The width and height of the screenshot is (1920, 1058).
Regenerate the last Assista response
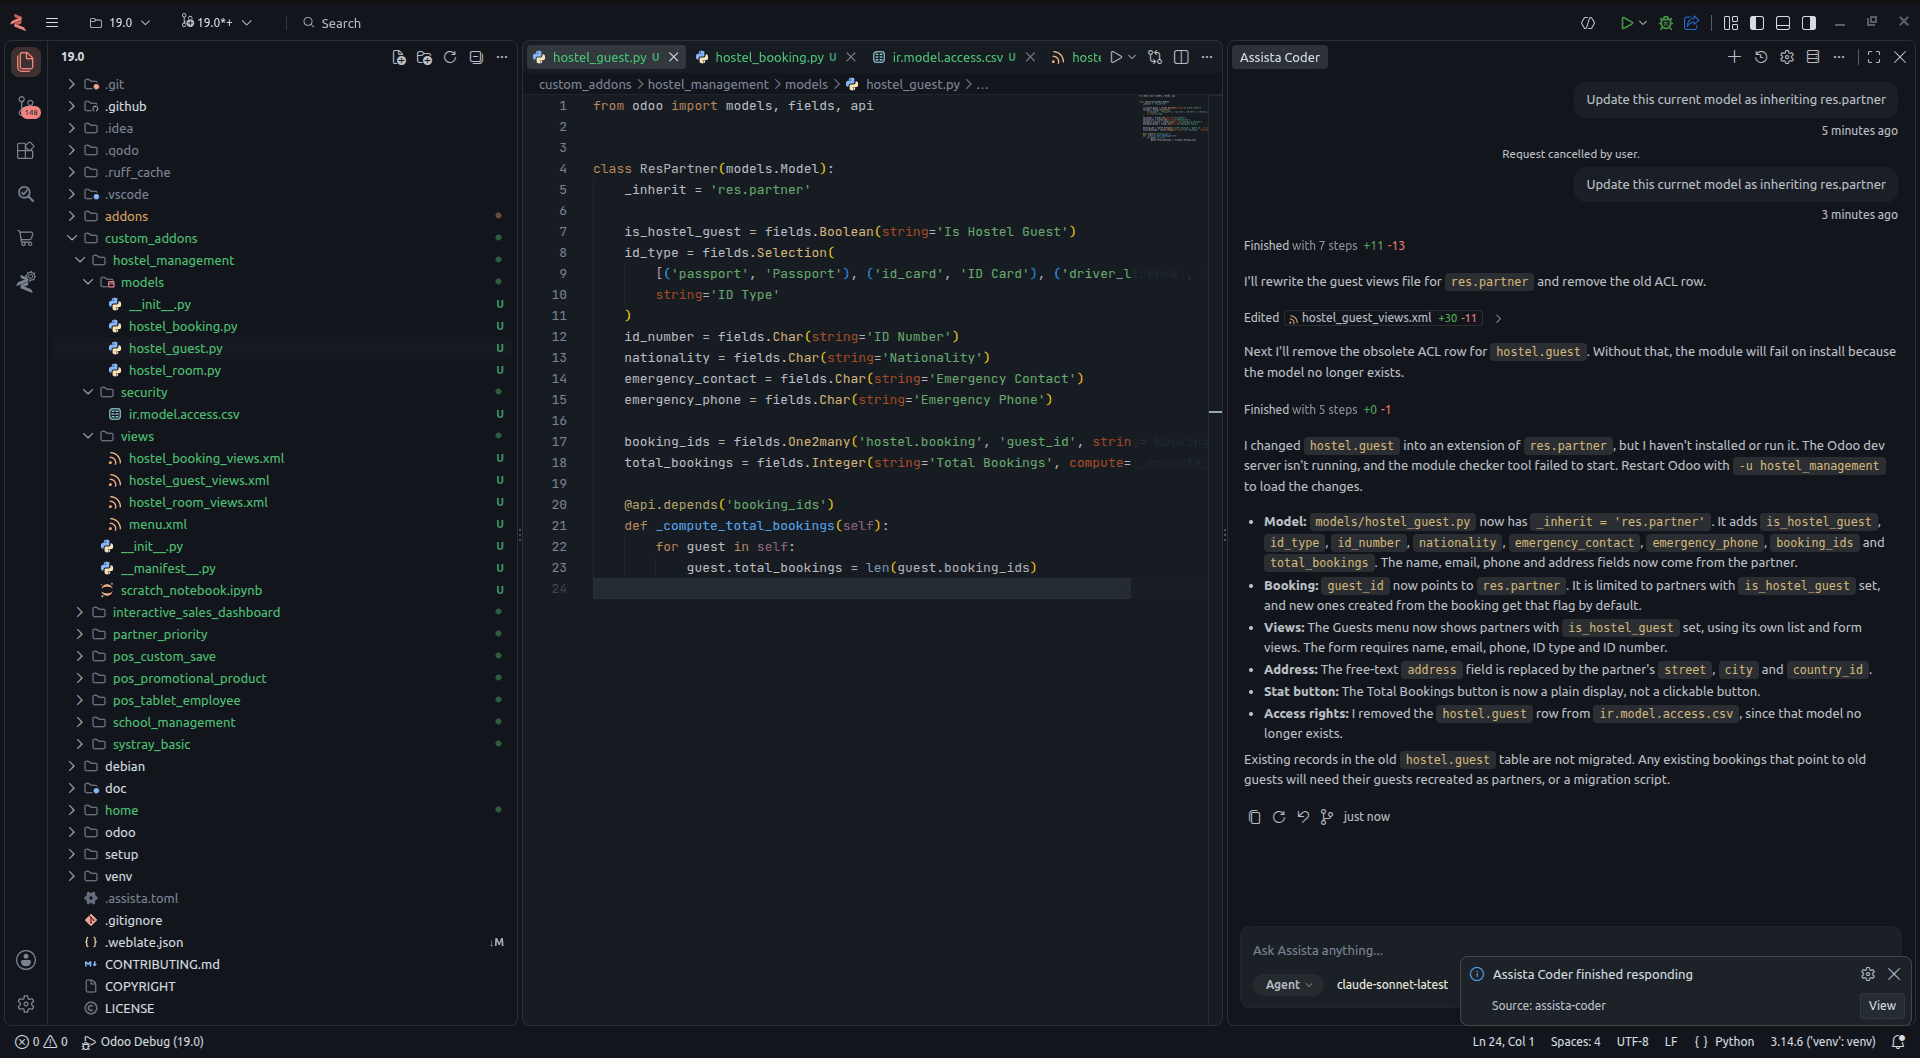tap(1278, 817)
